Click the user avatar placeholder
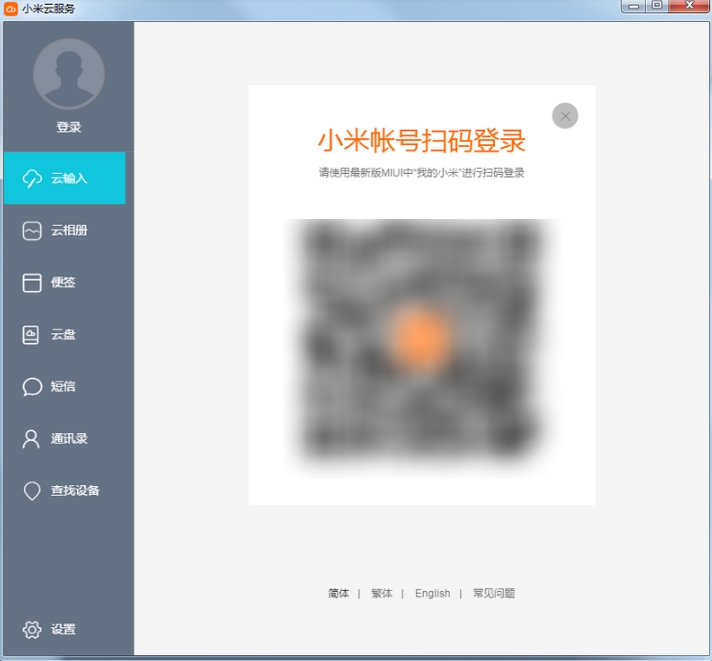712x661 pixels. click(69, 74)
